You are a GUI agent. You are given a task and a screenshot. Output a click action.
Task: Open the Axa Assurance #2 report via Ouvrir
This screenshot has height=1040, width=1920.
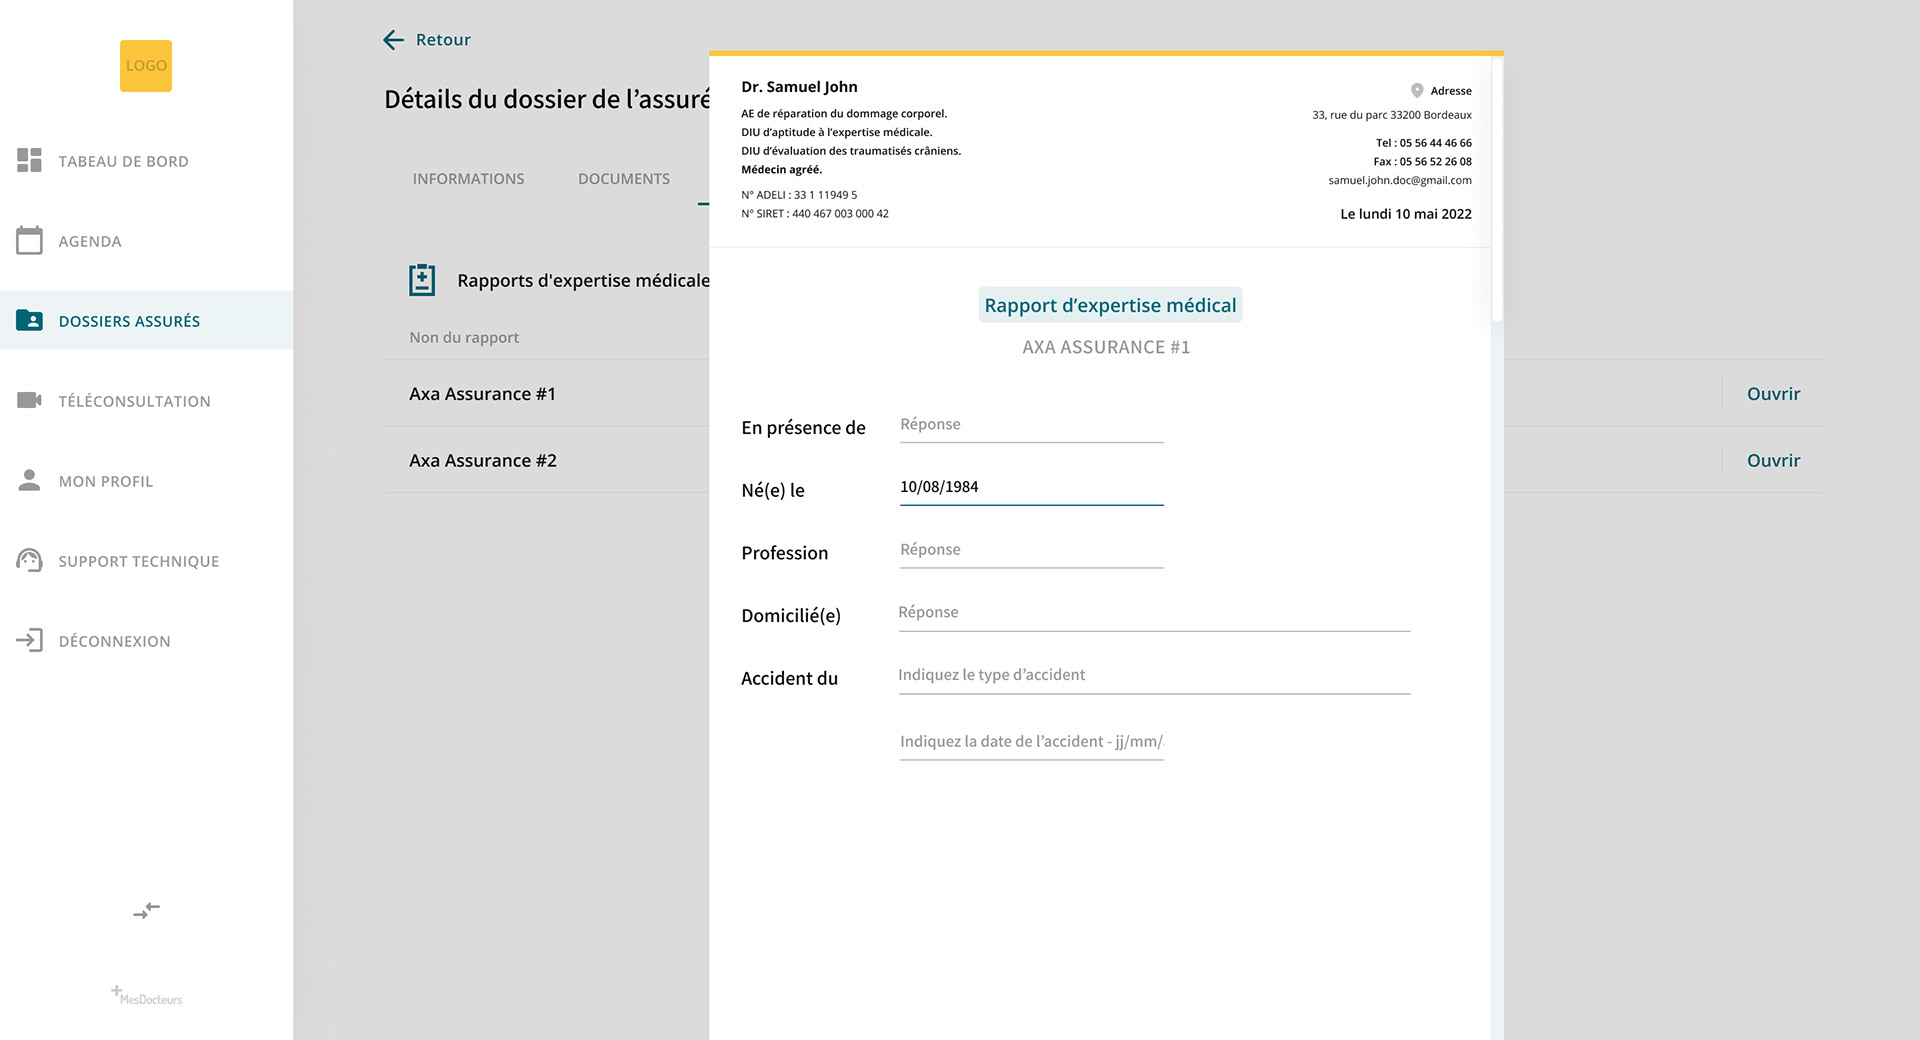1773,460
